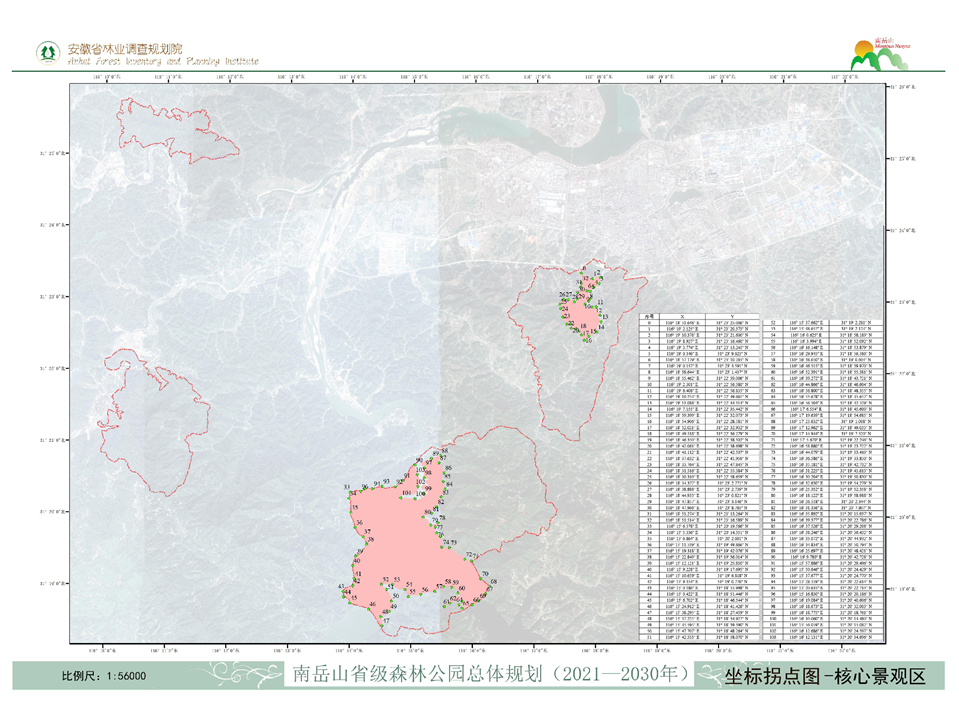Click the Anhui Forest Institute tree logo
The image size is (959, 719).
[47, 51]
